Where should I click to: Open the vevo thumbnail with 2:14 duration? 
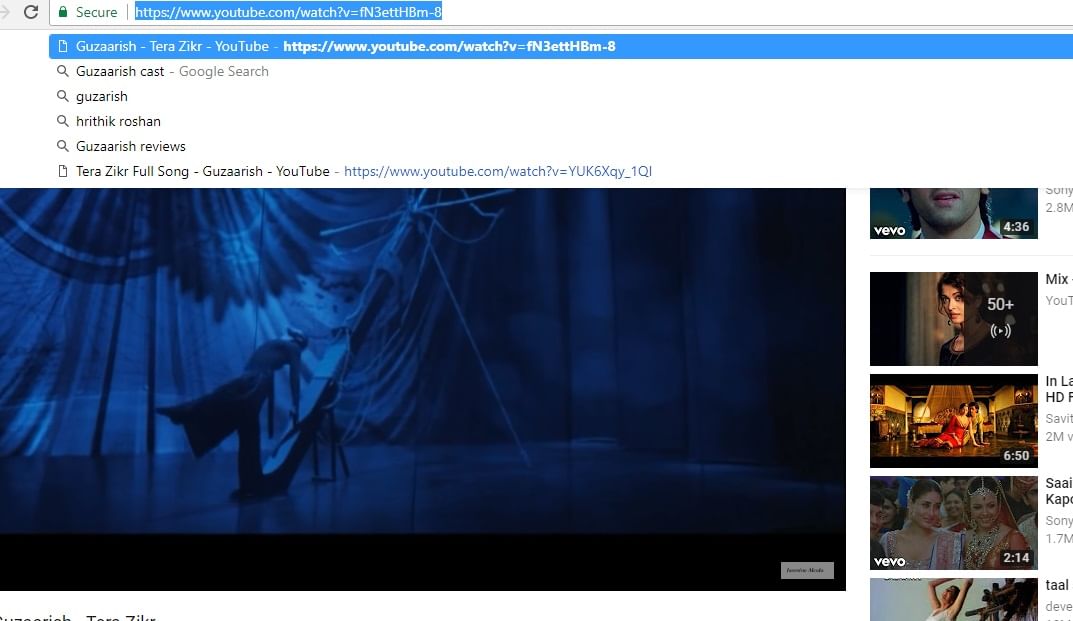(953, 522)
